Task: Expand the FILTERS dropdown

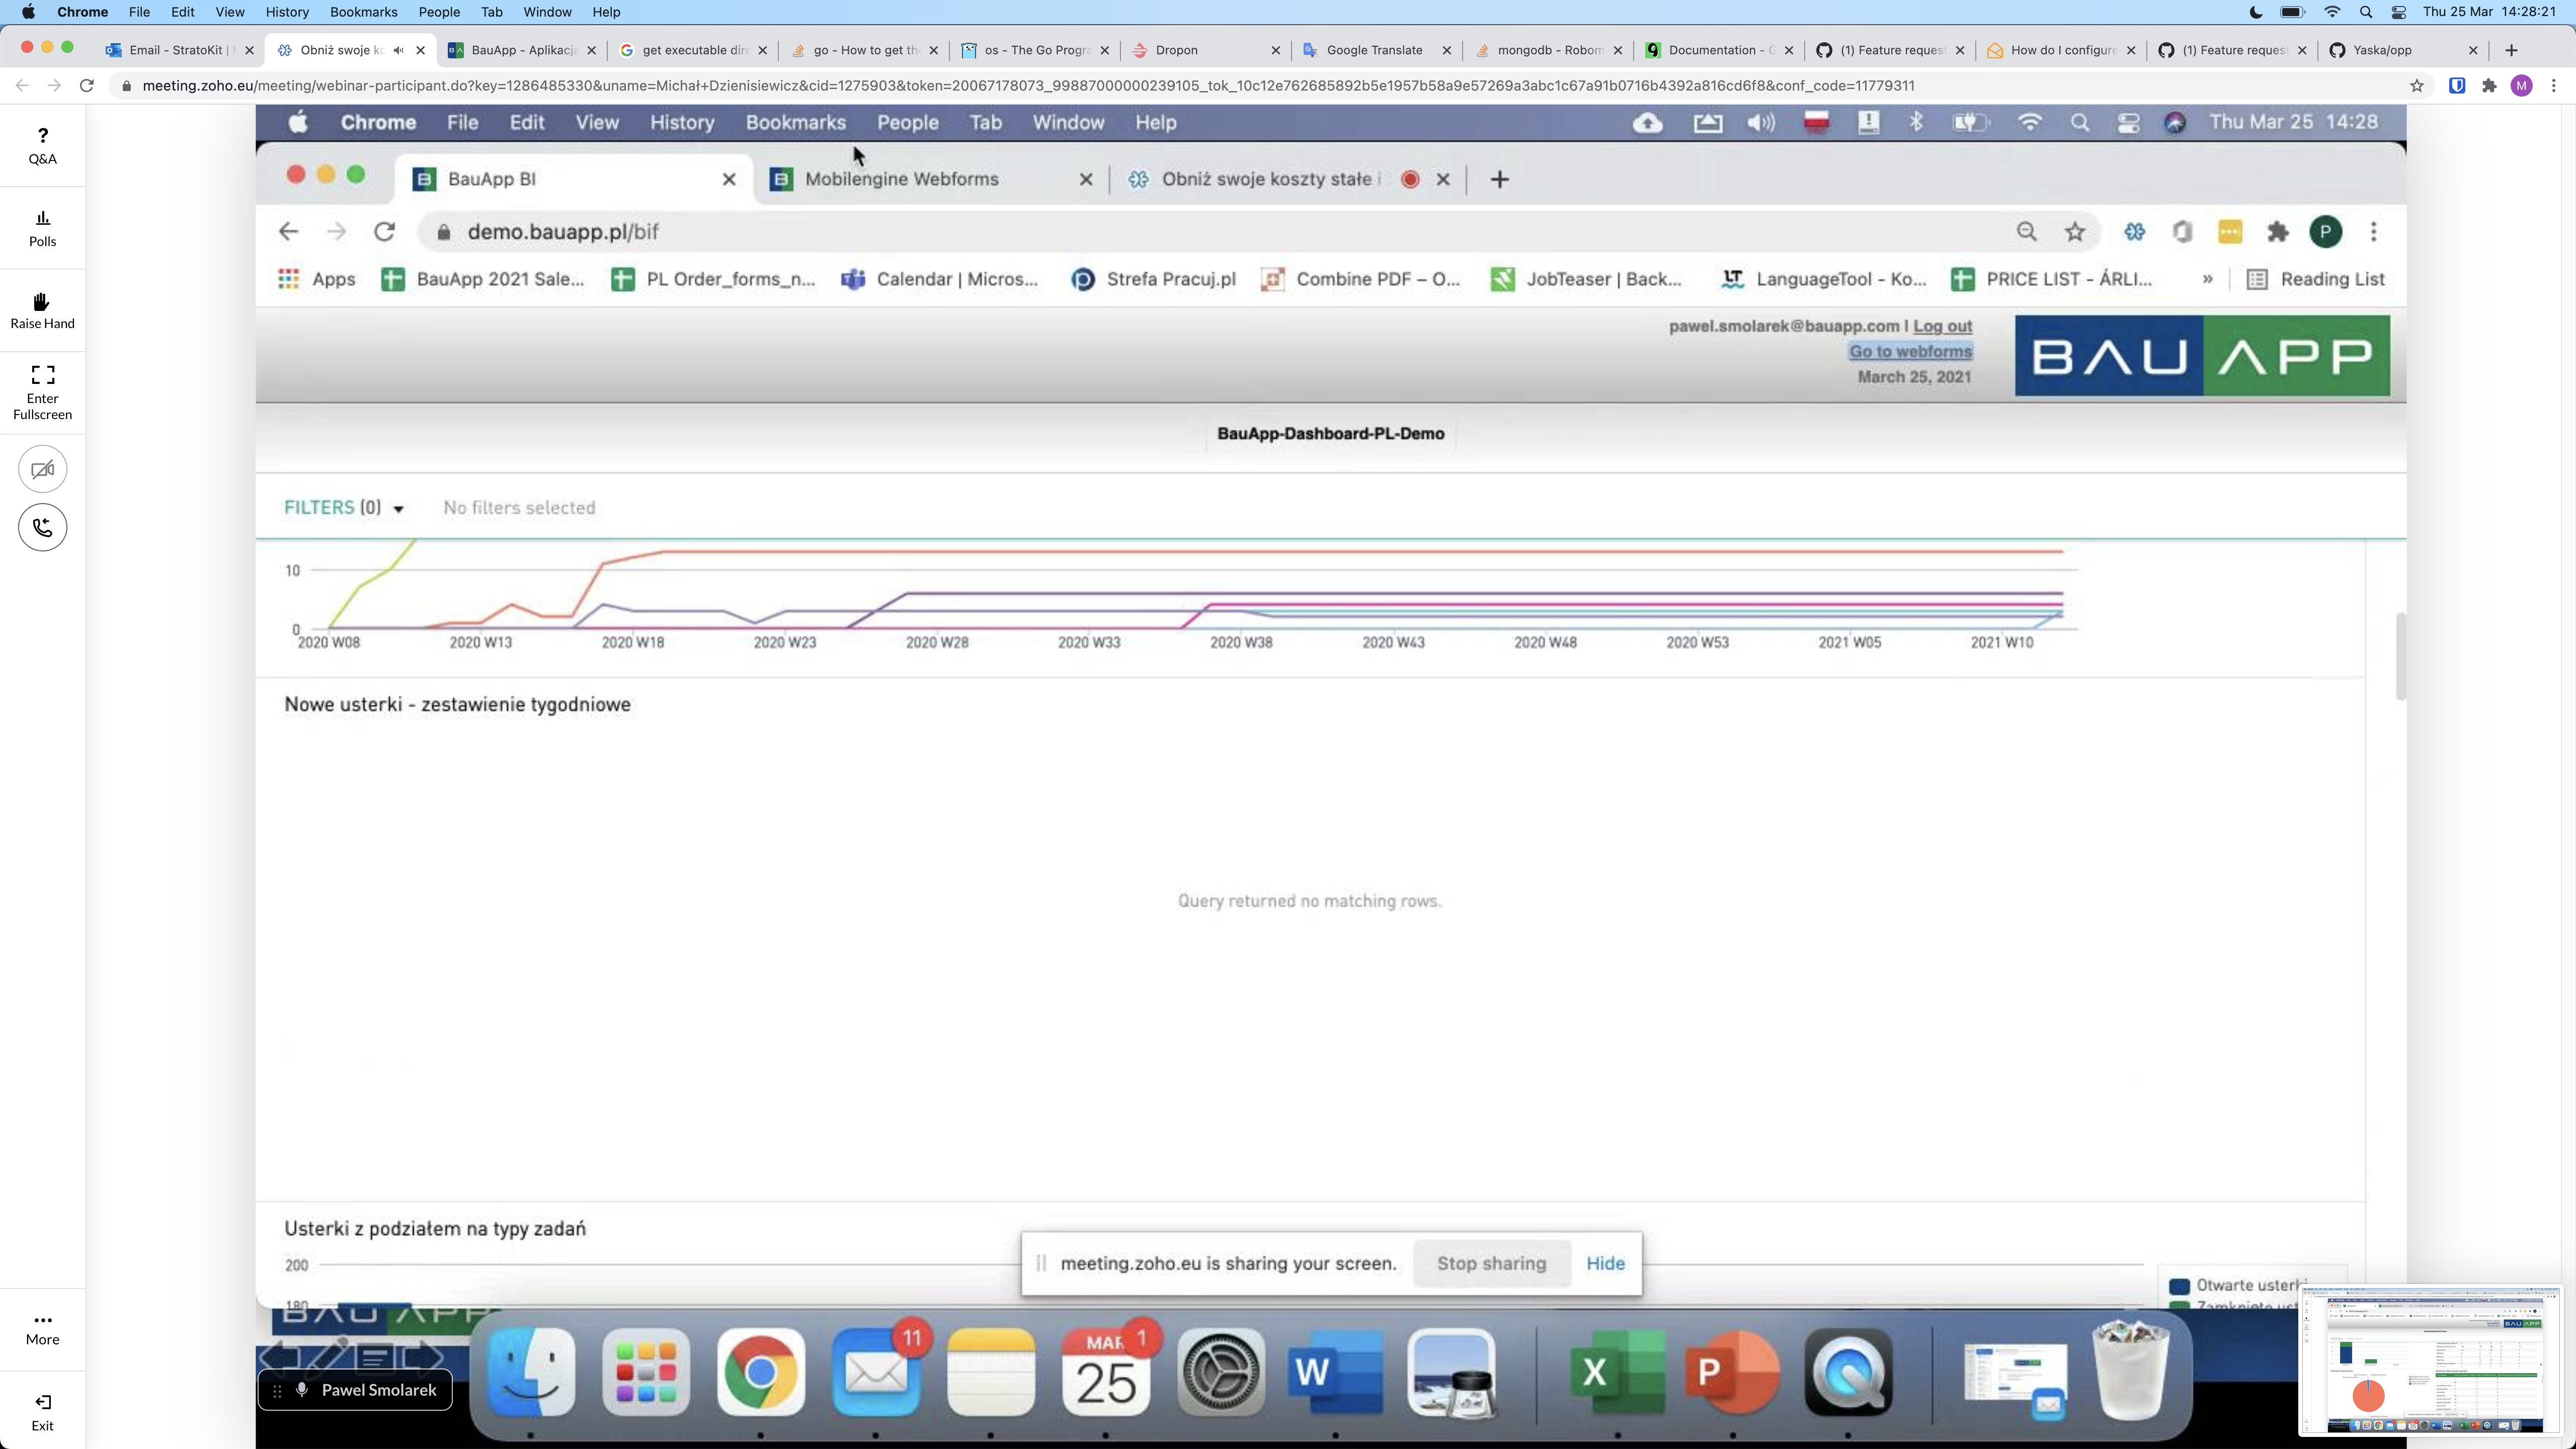Action: [x=343, y=508]
